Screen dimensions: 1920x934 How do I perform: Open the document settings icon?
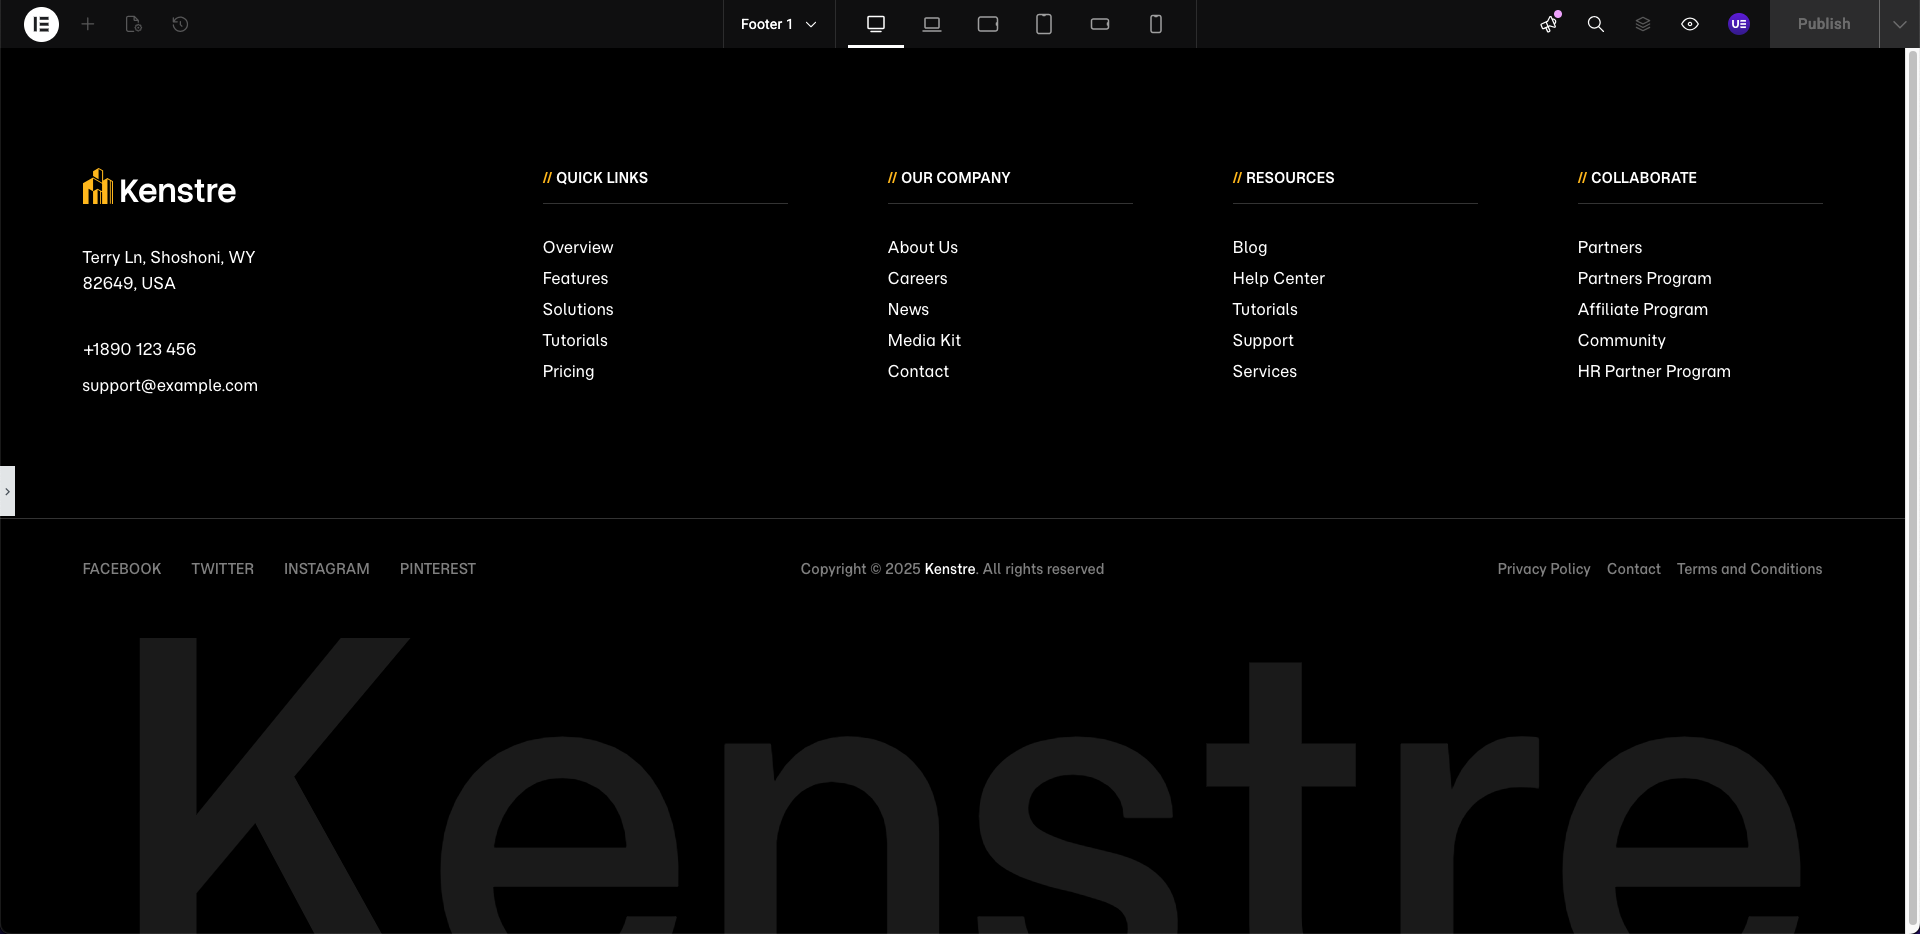pyautogui.click(x=133, y=24)
